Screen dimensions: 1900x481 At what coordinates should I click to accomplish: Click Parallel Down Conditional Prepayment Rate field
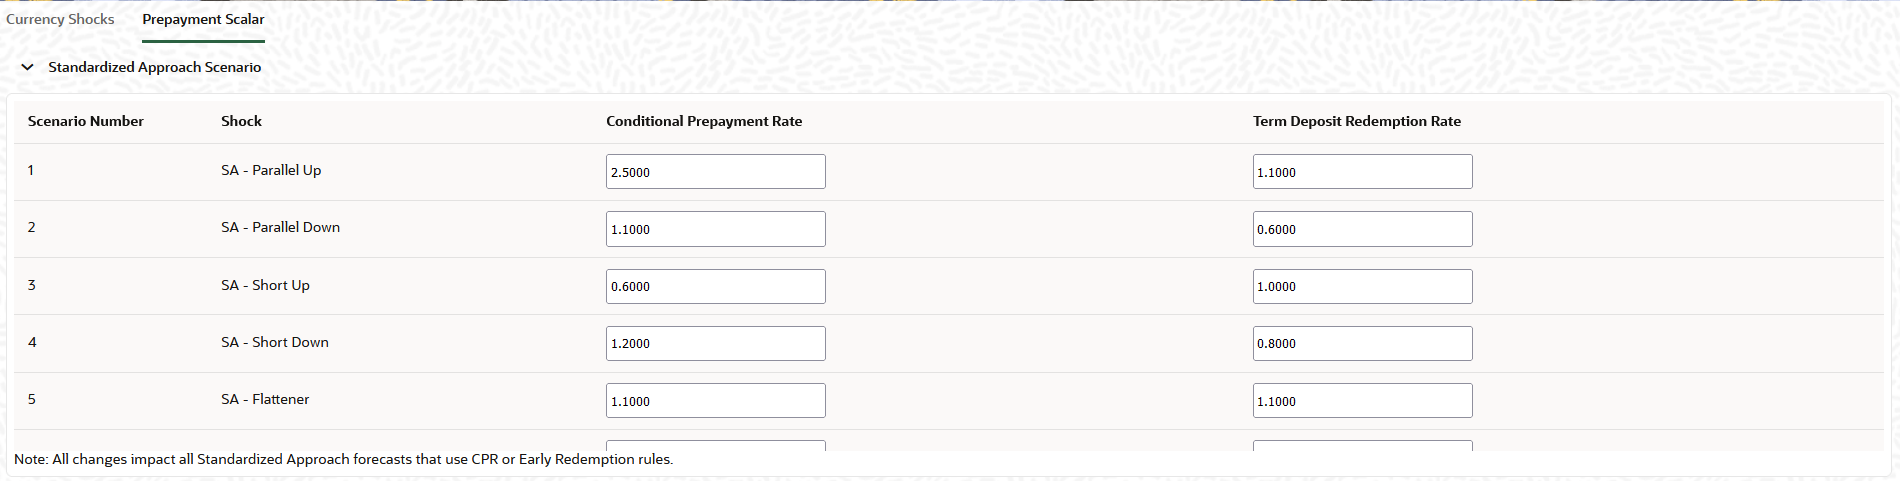(716, 229)
